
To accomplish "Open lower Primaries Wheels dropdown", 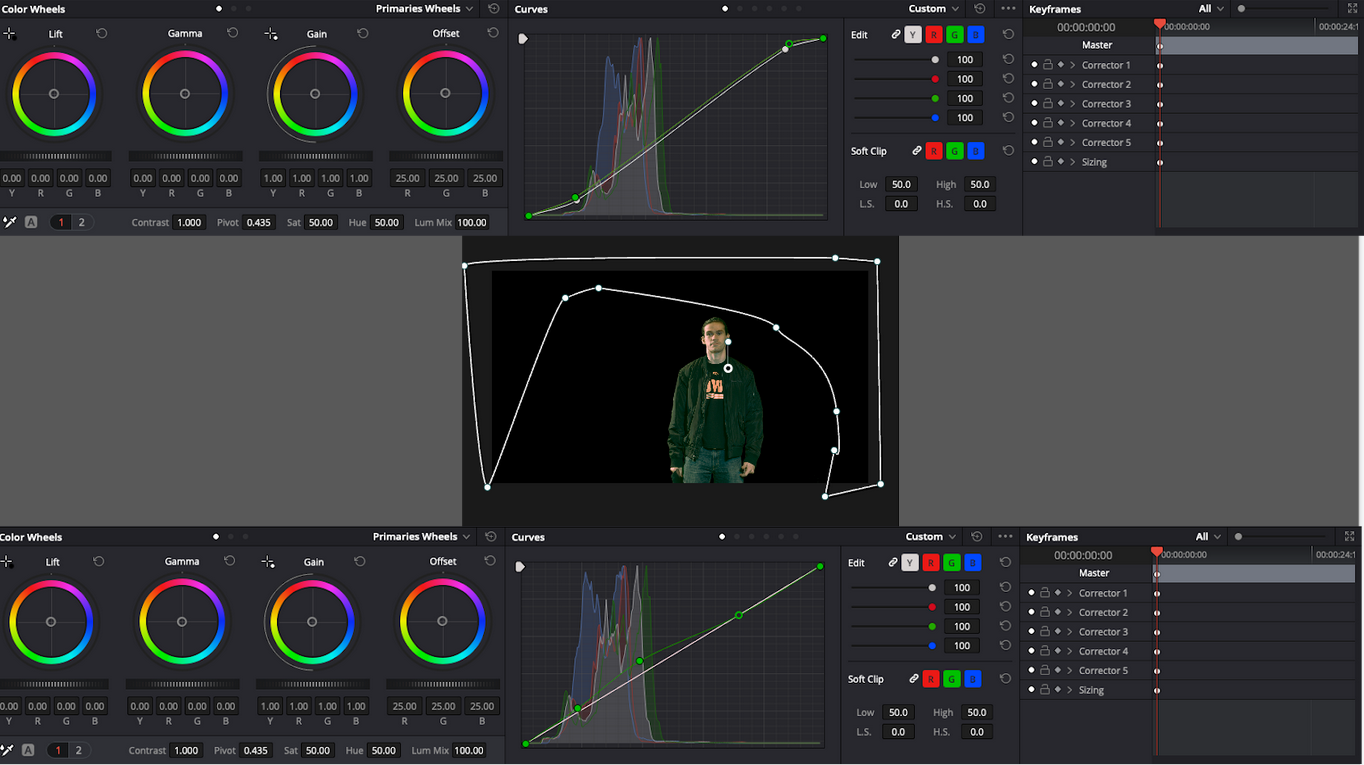I will (x=422, y=536).
